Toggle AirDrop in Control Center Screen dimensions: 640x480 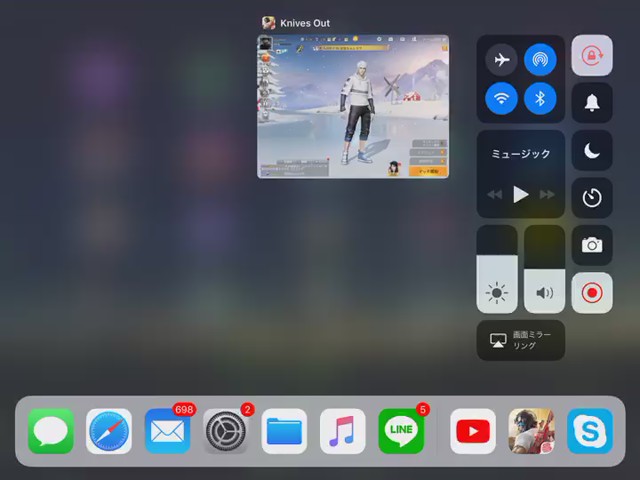click(x=540, y=60)
